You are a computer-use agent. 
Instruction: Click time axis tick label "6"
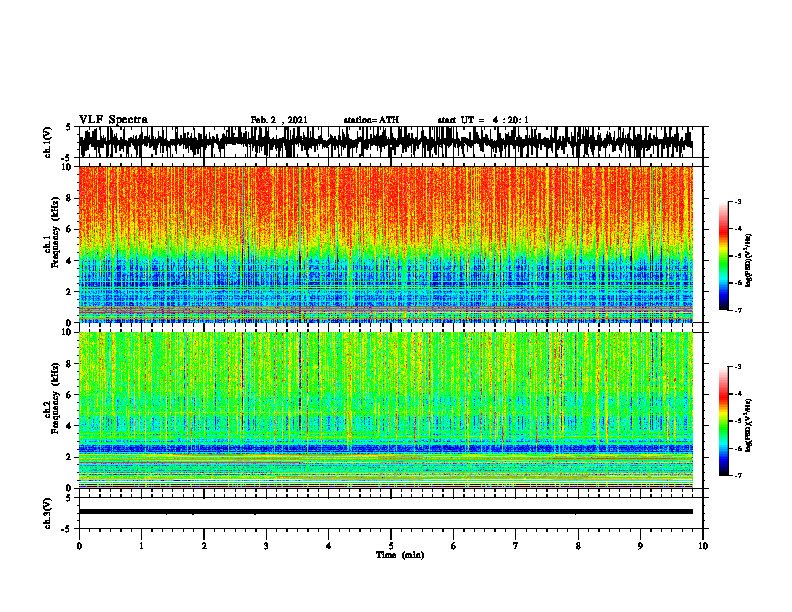(454, 546)
